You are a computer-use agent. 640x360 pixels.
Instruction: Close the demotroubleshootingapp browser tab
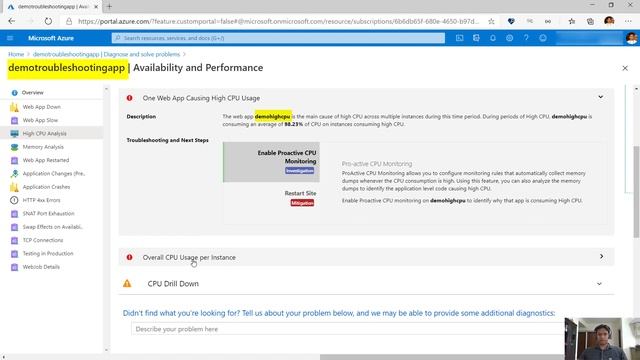[96, 7]
